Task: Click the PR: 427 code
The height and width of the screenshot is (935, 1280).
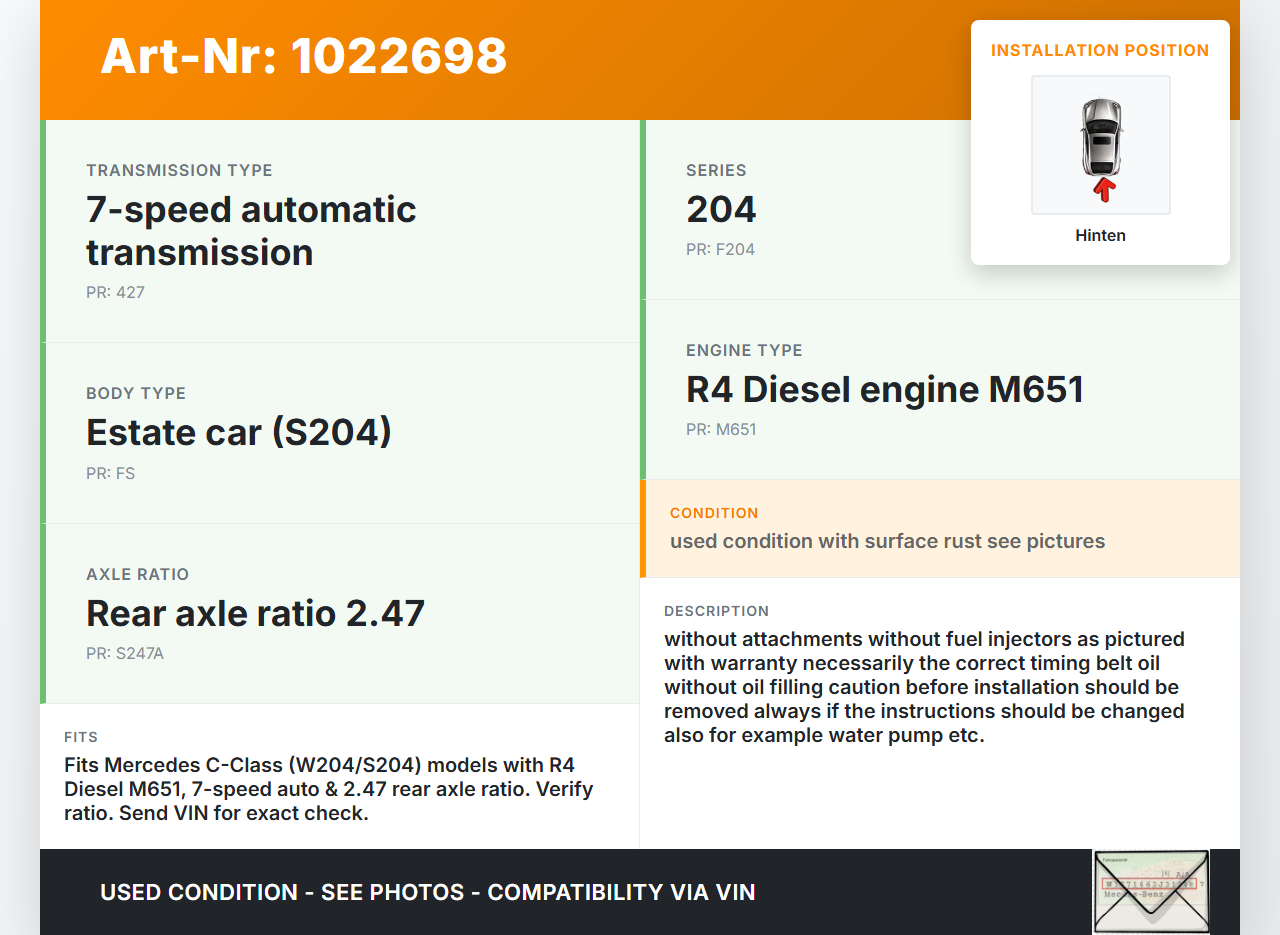Action: pyautogui.click(x=115, y=292)
